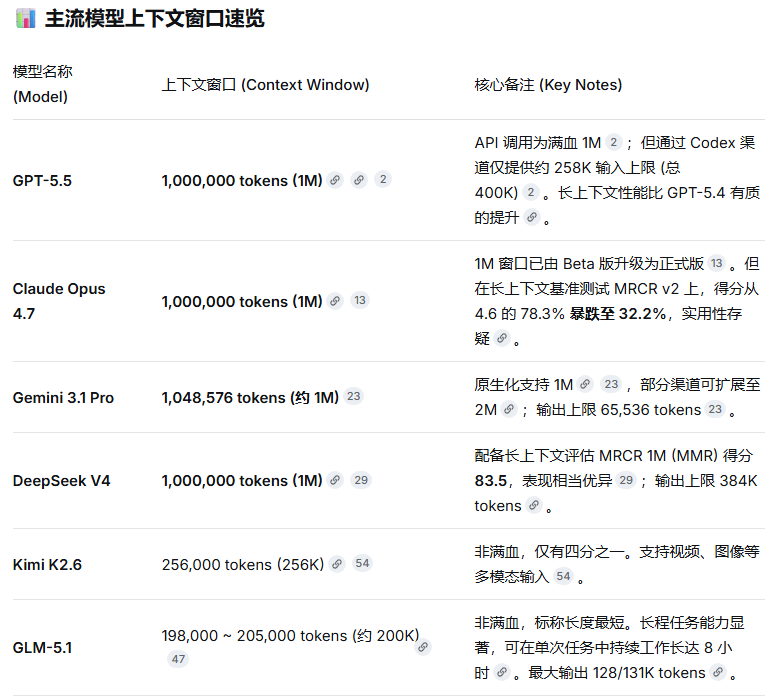The height and width of the screenshot is (696, 775).
Task: Click the bar chart icon beside the title
Action: click(26, 19)
